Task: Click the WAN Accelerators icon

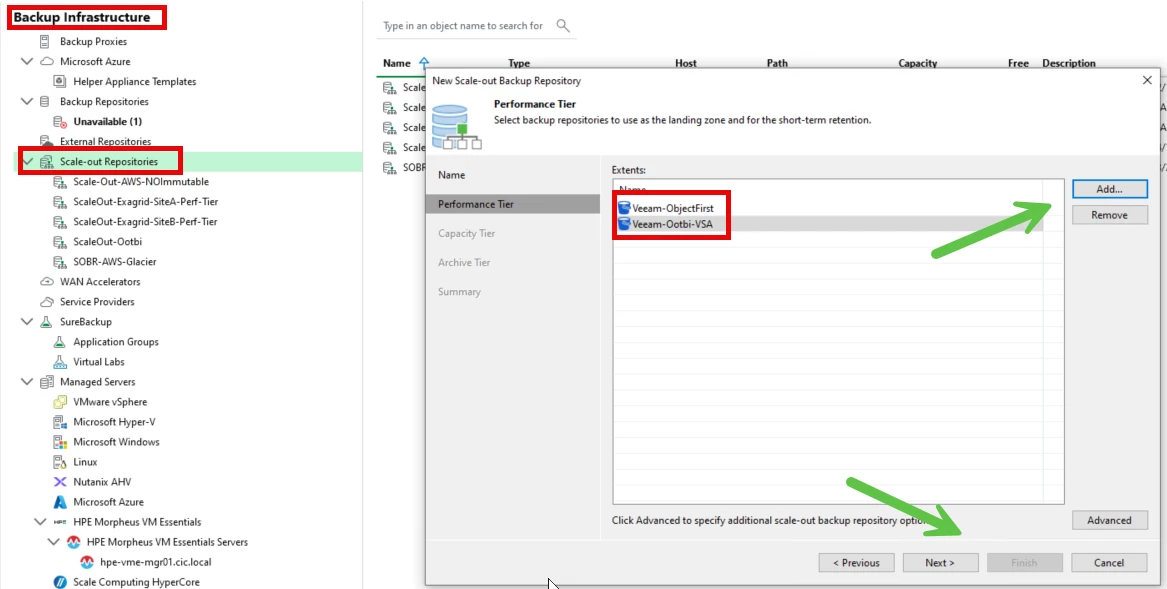Action: tap(46, 282)
